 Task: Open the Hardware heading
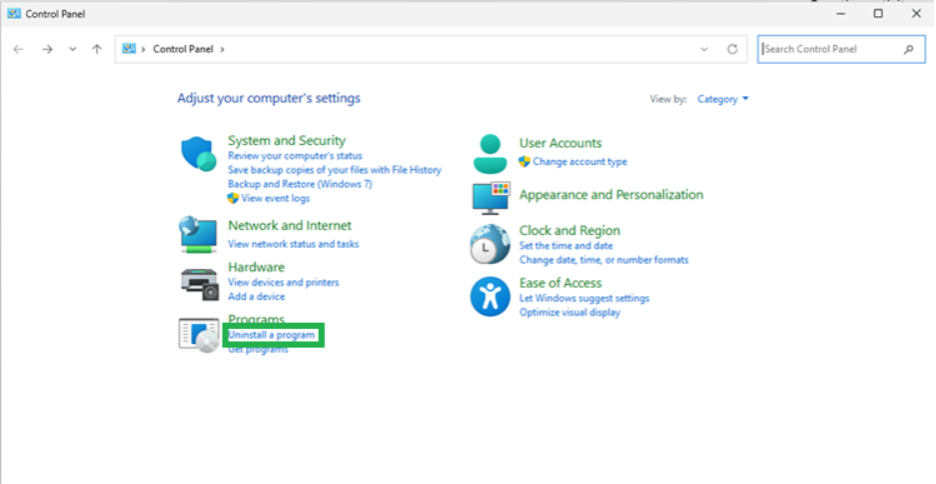pyautogui.click(x=256, y=267)
